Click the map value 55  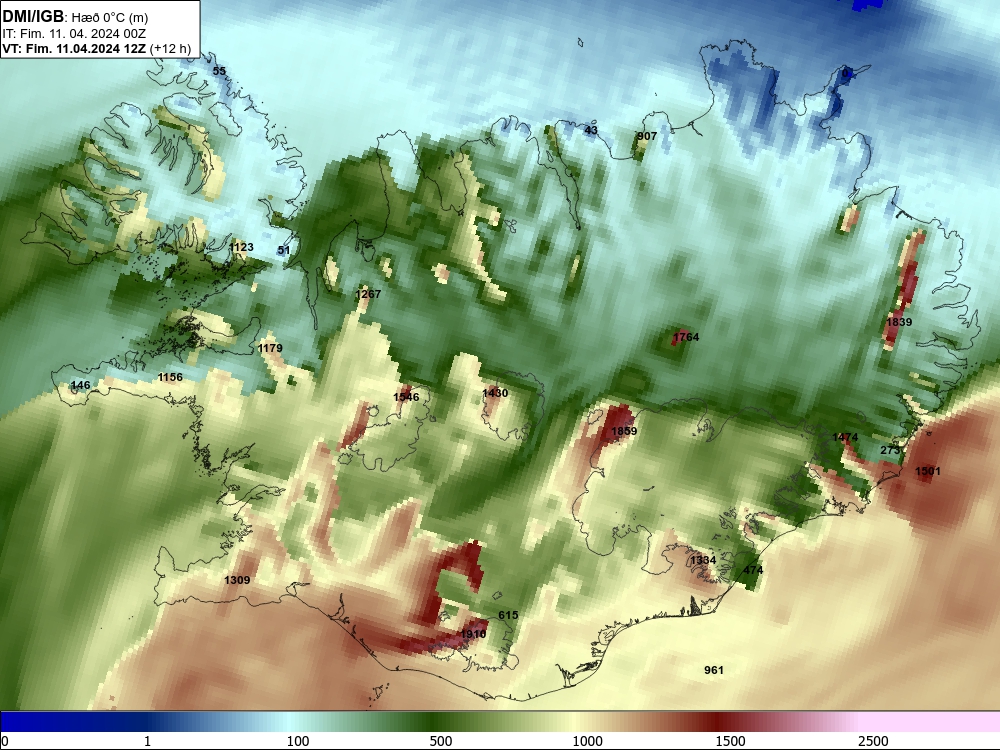click(x=219, y=71)
